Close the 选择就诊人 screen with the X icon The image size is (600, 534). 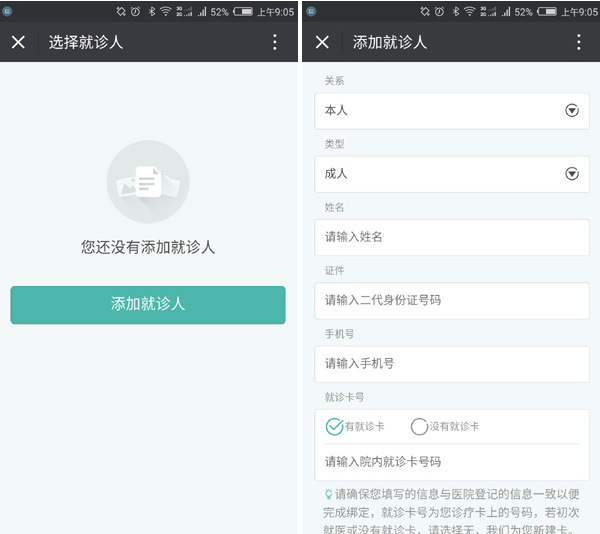[18, 42]
